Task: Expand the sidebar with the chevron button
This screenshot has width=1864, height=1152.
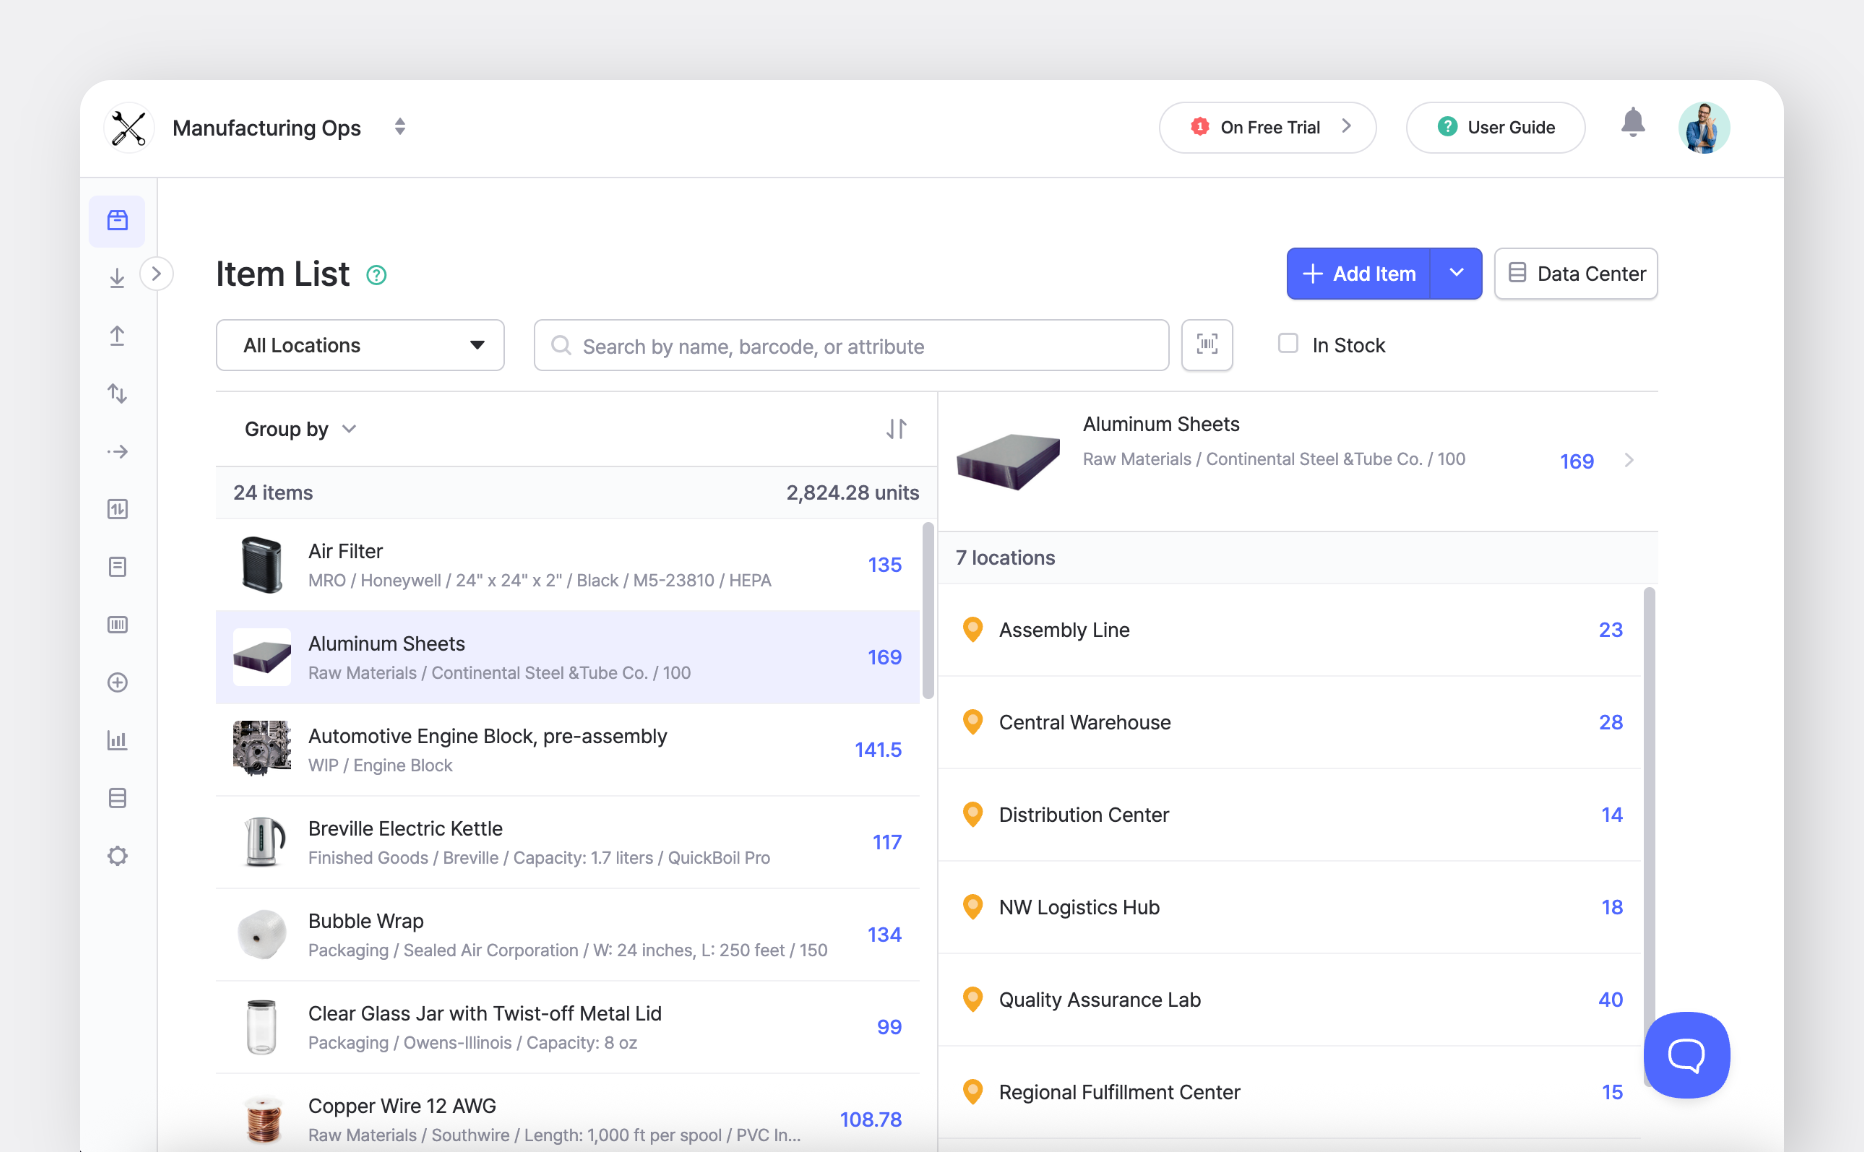Action: (x=156, y=274)
